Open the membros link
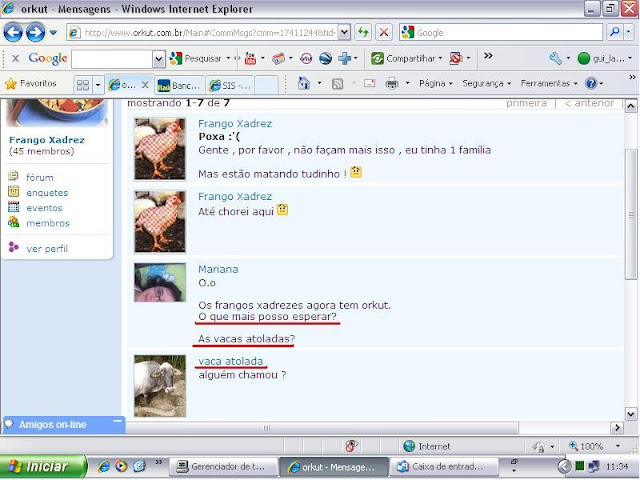Viewport: 640px width, 480px height. 48,223
